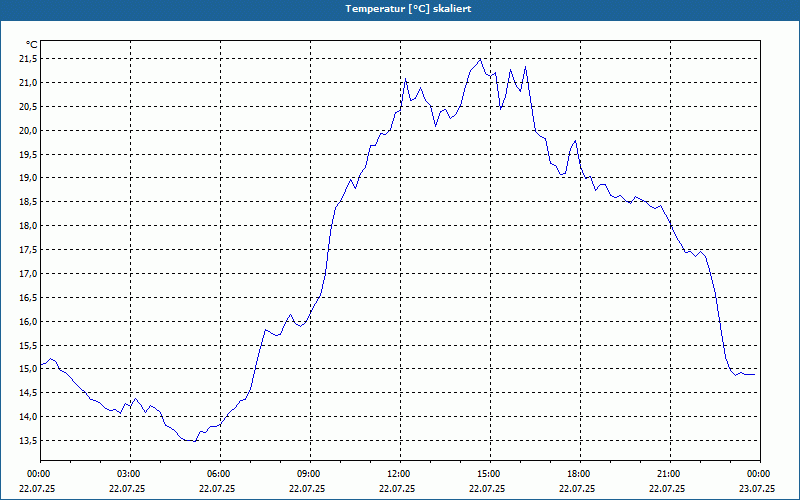The width and height of the screenshot is (800, 500).
Task: Click the 21:00 time label
Action: click(670, 474)
